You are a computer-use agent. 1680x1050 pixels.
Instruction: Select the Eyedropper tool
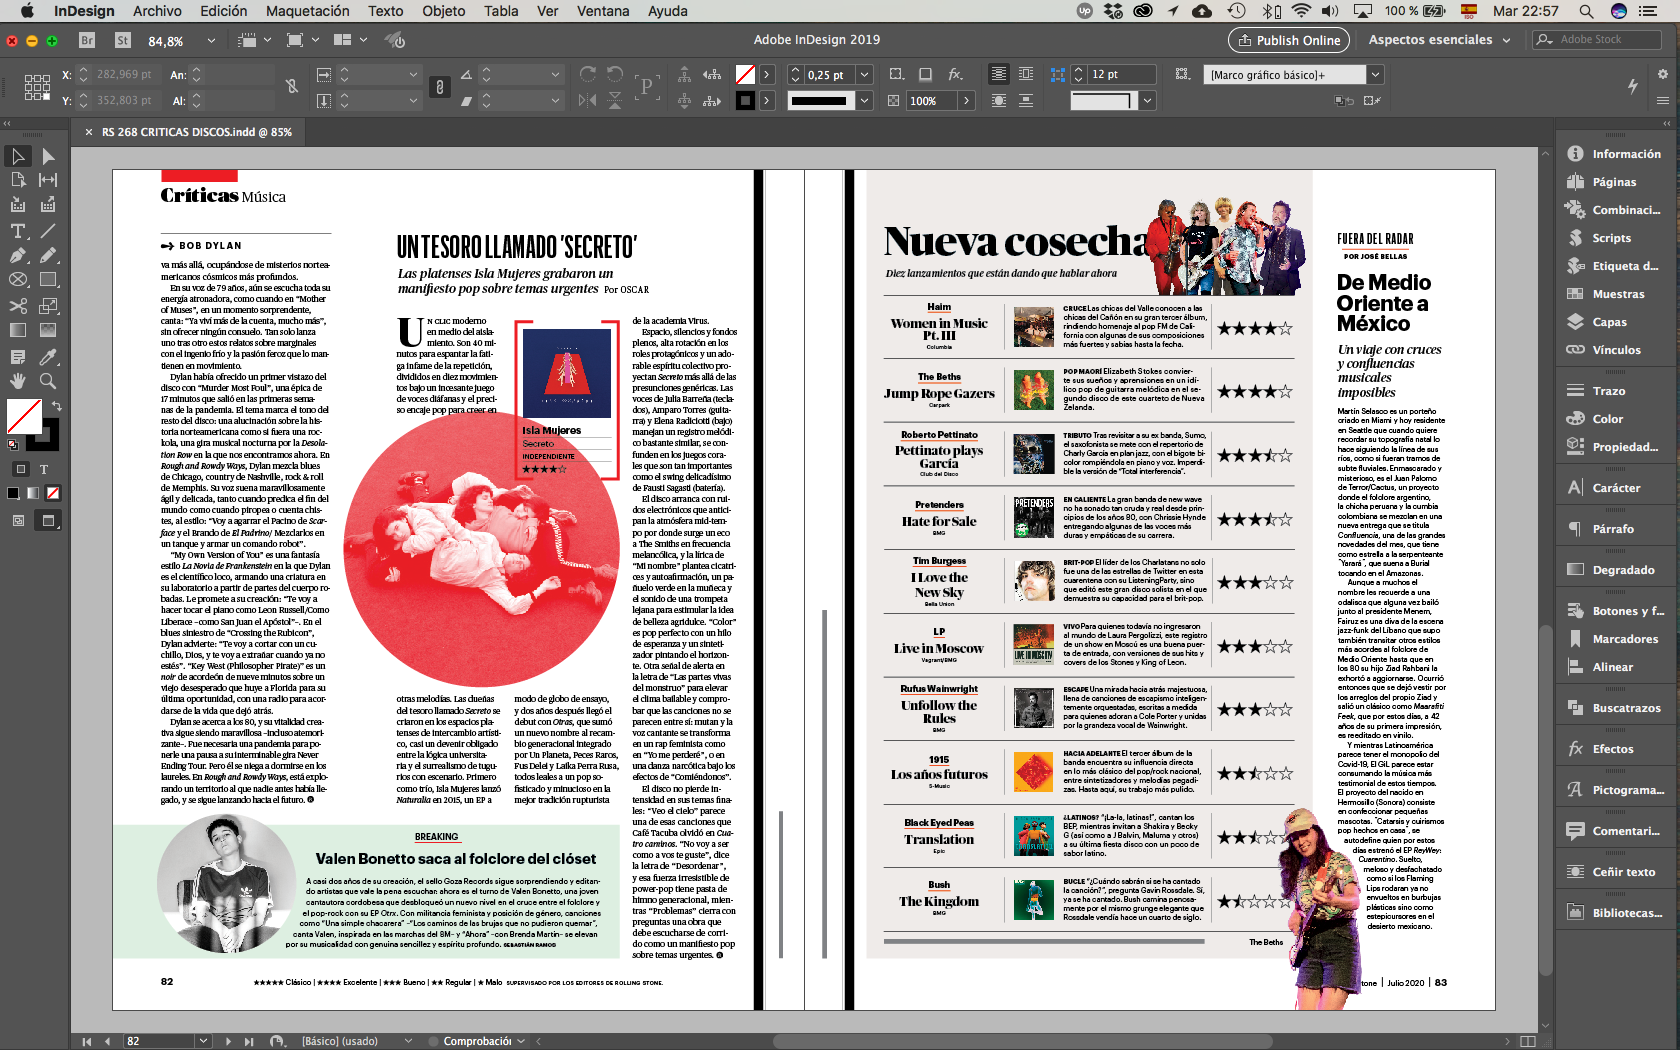[x=48, y=357]
